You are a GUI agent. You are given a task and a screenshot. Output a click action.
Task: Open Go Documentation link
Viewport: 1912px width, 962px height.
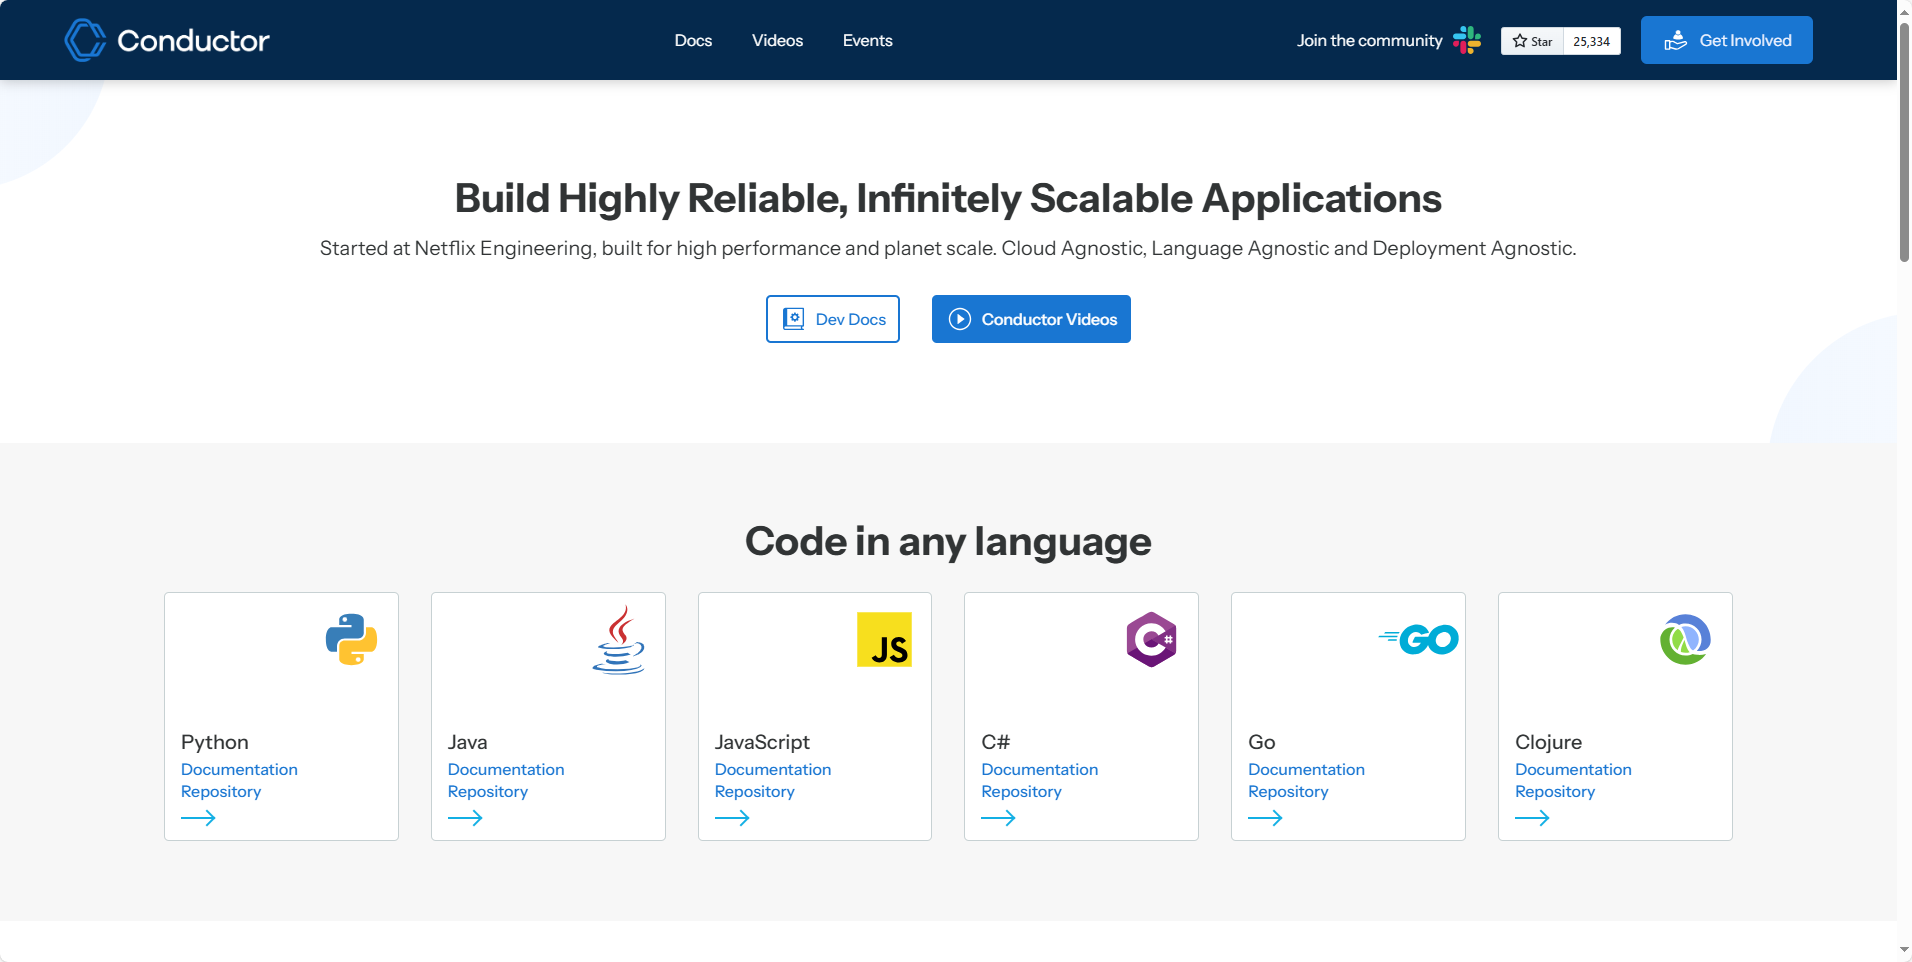1306,769
